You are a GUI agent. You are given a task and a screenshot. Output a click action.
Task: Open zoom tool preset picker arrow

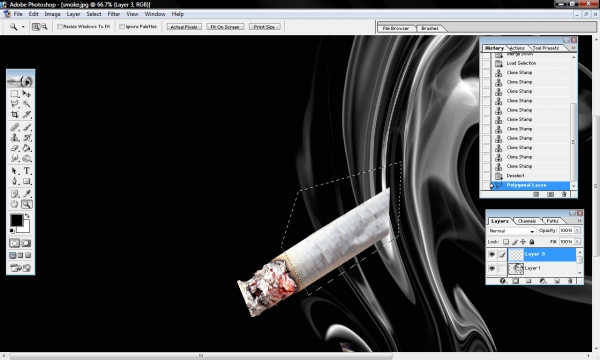click(x=23, y=27)
